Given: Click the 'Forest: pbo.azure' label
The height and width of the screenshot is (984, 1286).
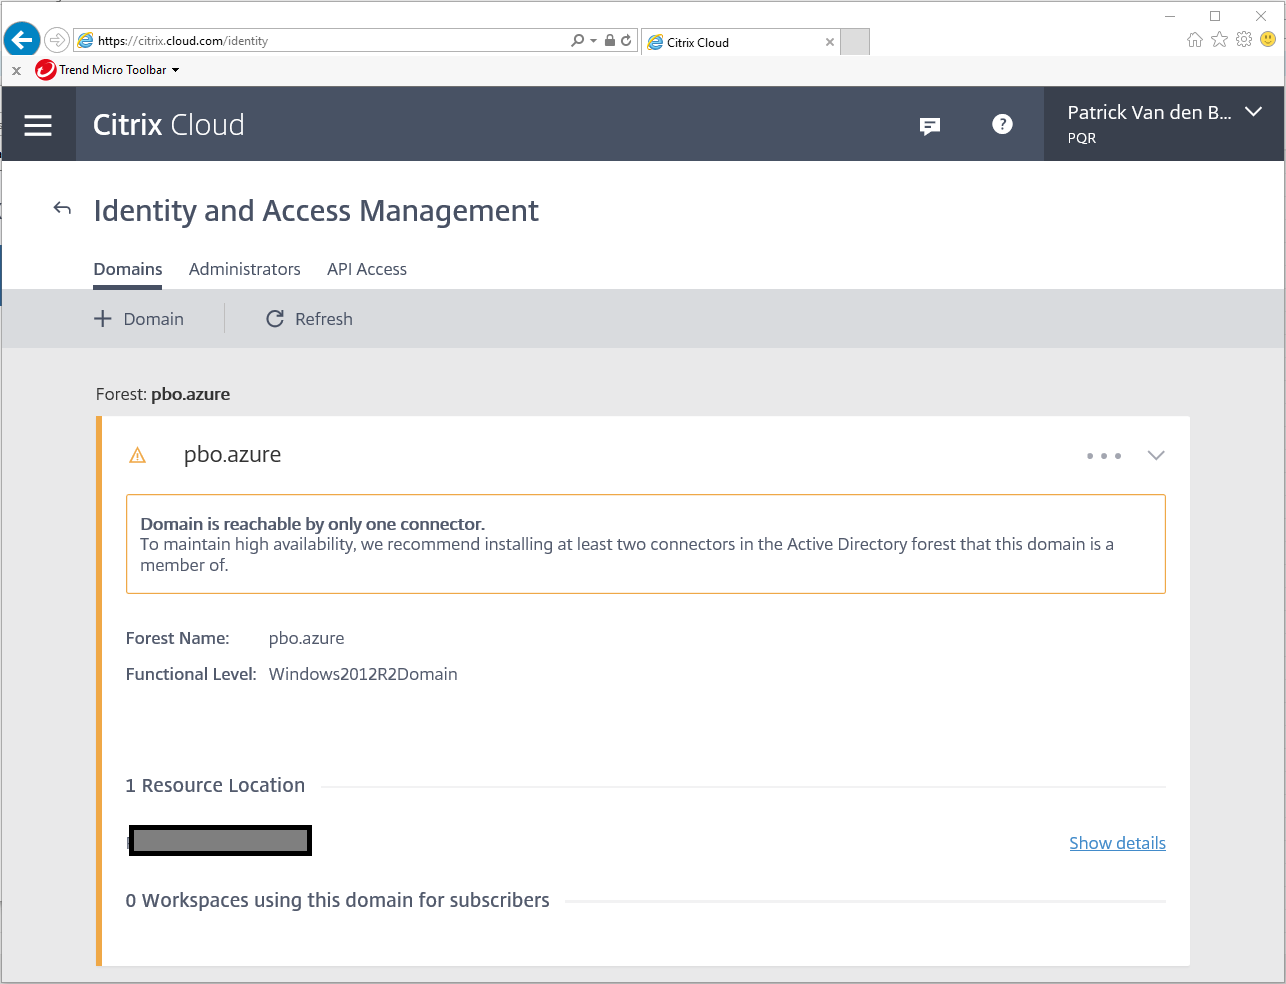Looking at the screenshot, I should coord(163,394).
